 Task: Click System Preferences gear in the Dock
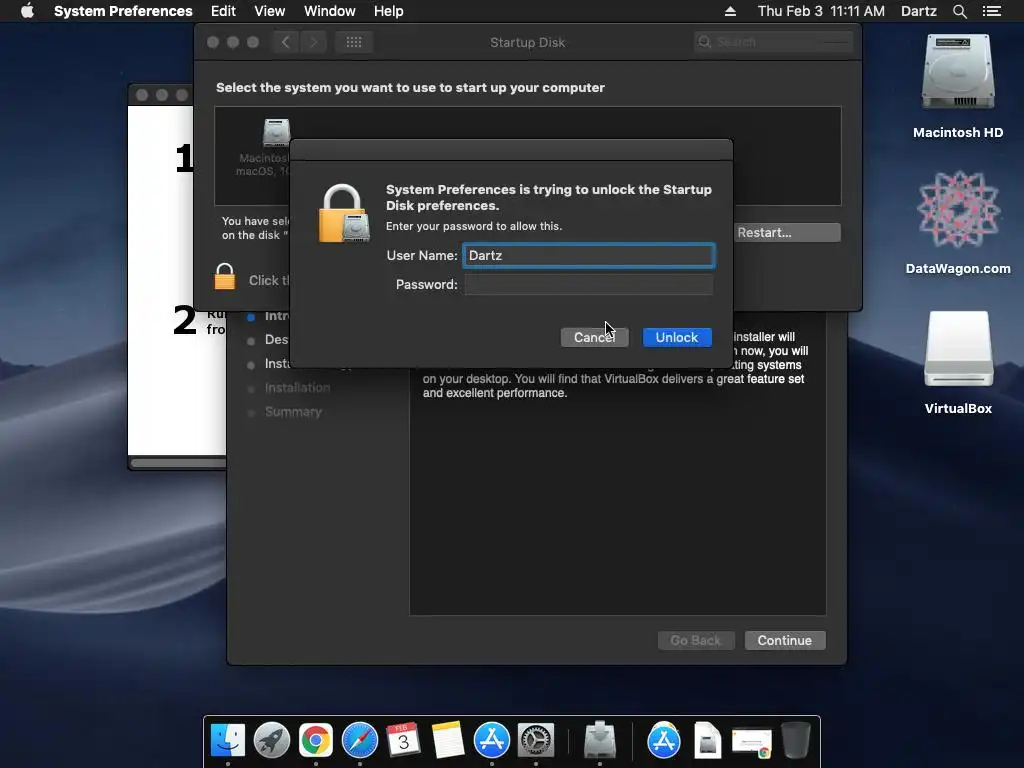536,741
